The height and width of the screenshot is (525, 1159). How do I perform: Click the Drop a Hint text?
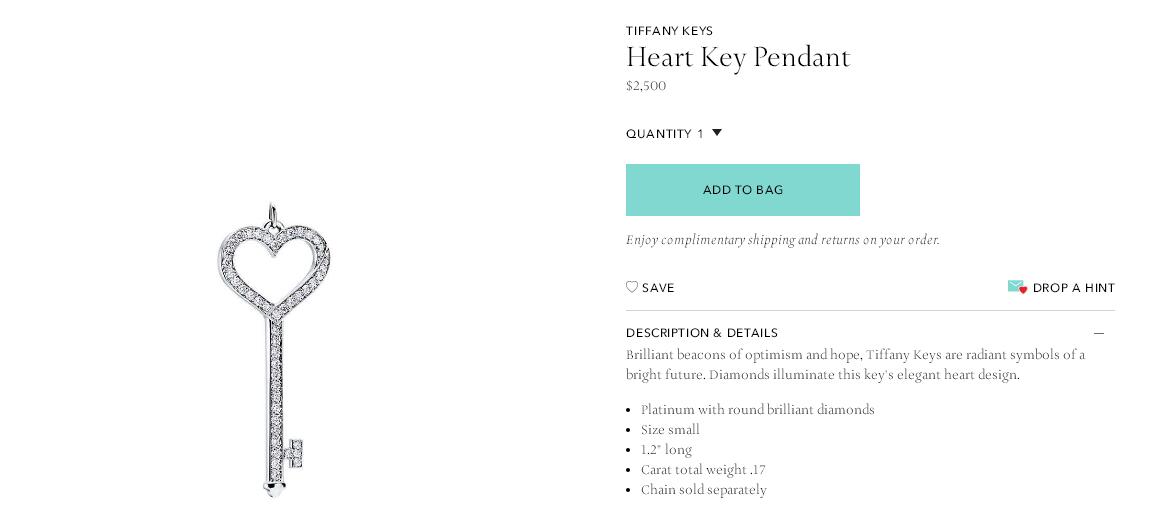pos(1073,288)
